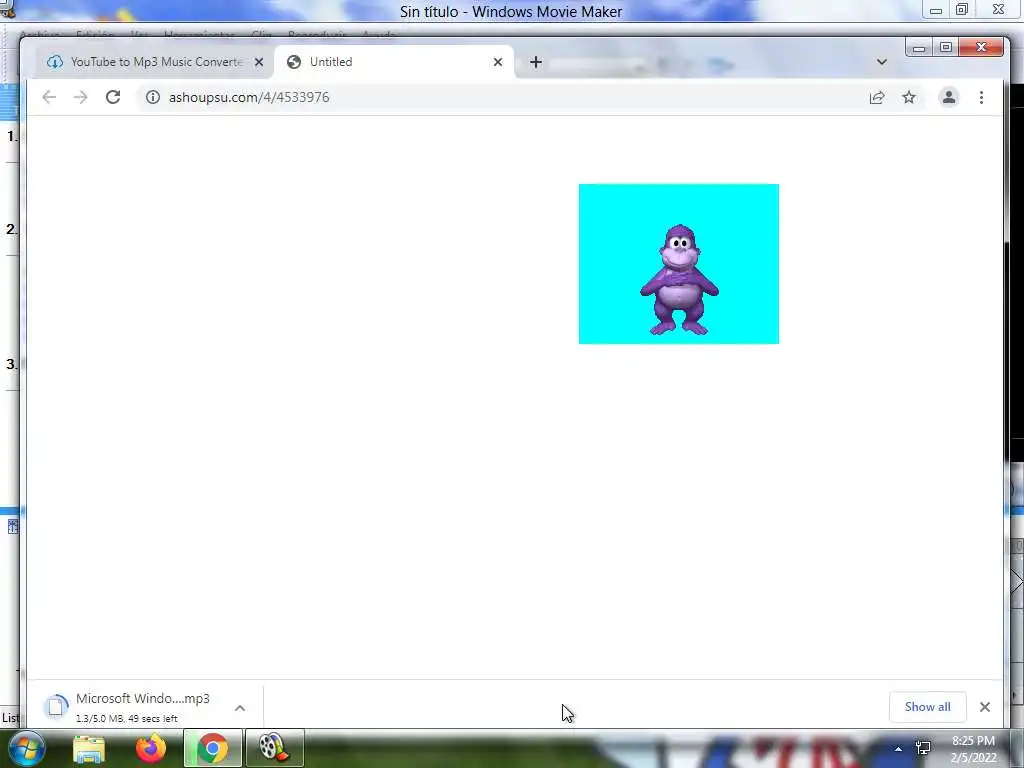The image size is (1024, 768).
Task: Minimize the Chrome window
Action: (x=920, y=47)
